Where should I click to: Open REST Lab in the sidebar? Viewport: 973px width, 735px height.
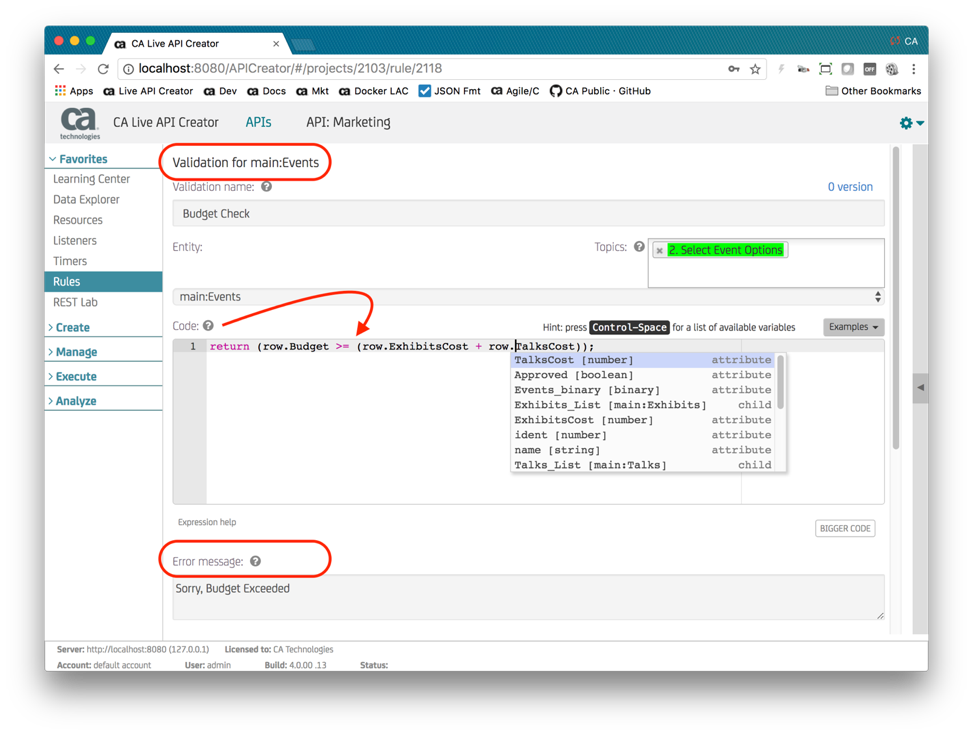75,302
